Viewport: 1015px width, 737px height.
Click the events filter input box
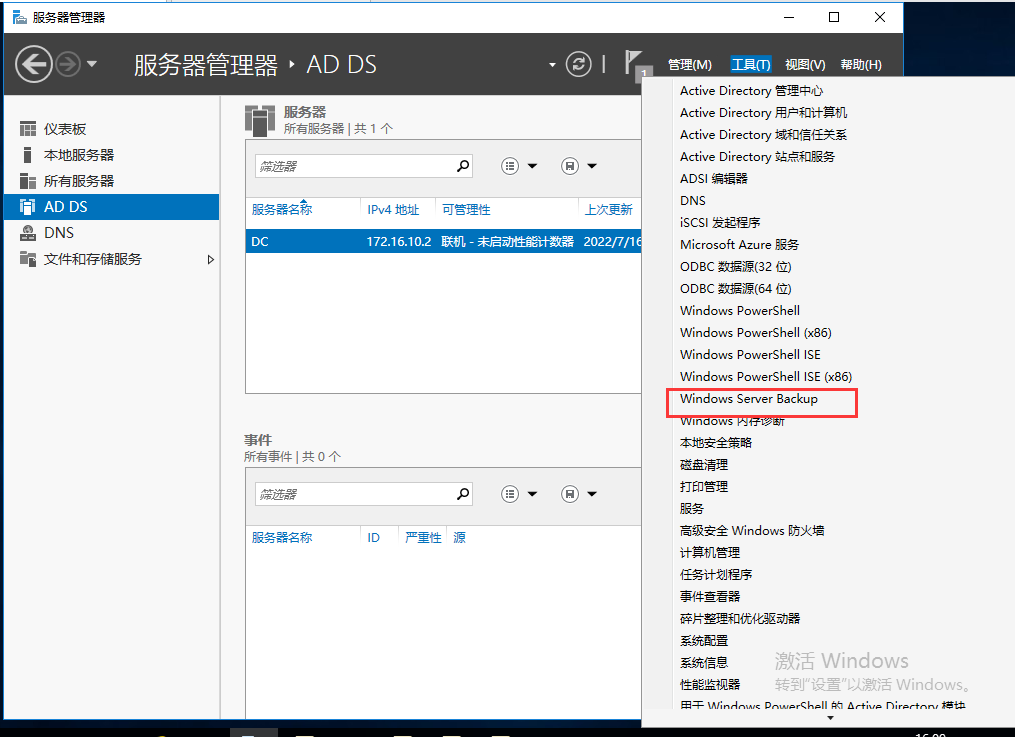[355, 494]
